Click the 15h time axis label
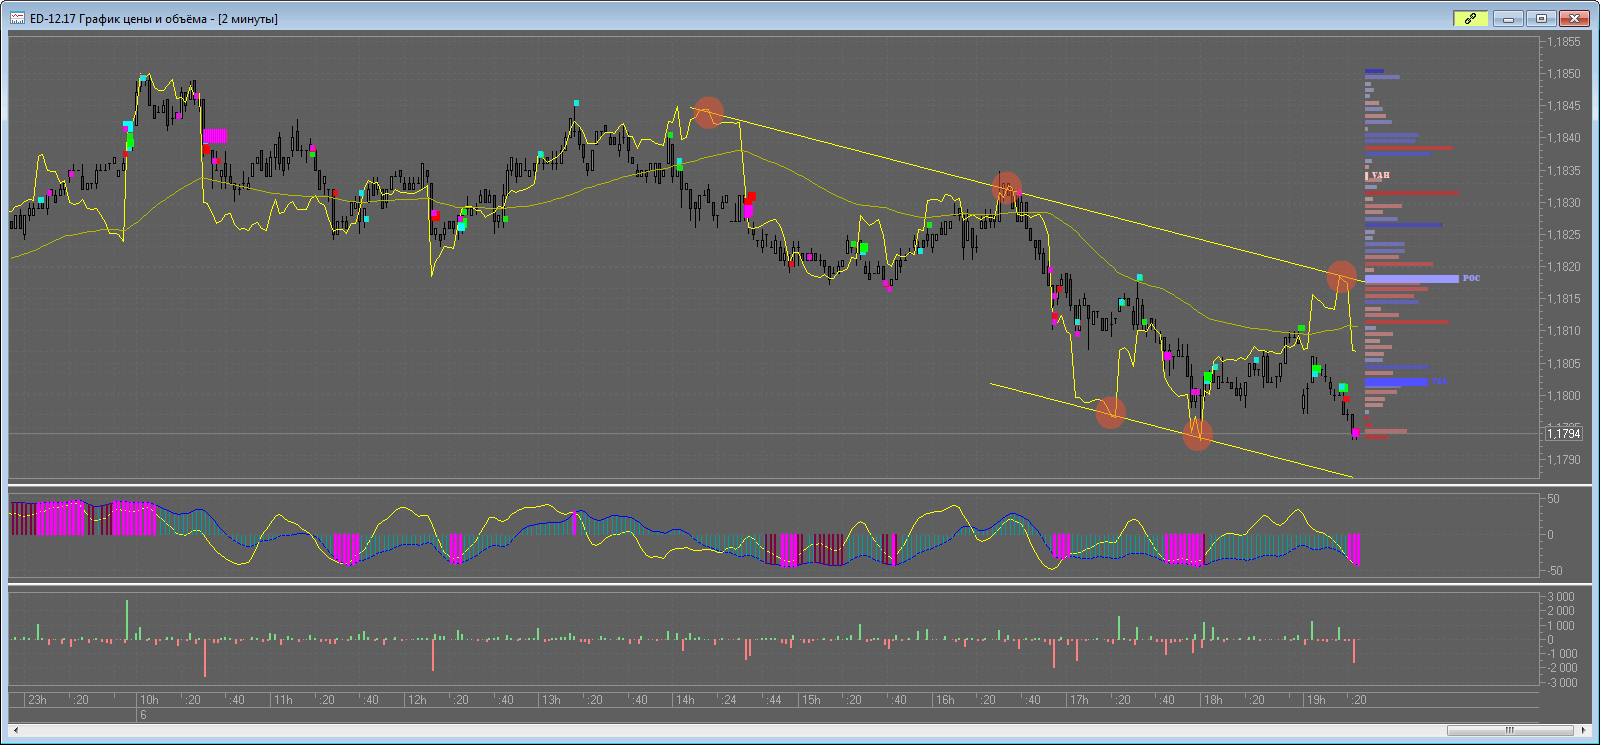This screenshot has height=745, width=1600. pyautogui.click(x=811, y=700)
